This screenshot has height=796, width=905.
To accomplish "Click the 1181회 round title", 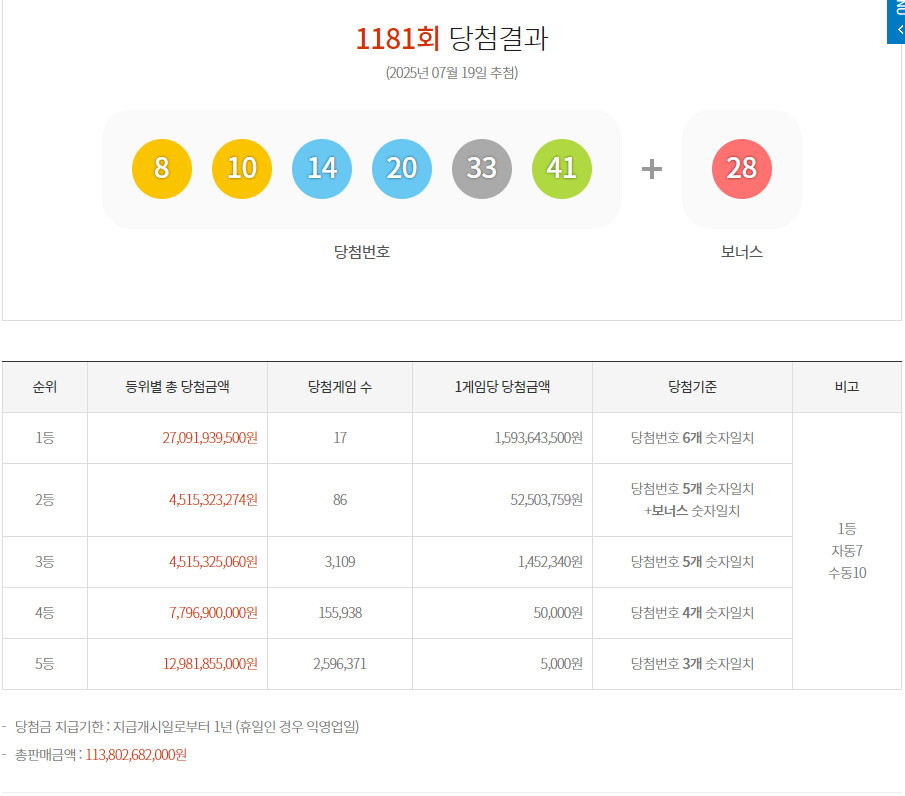I will (x=397, y=39).
